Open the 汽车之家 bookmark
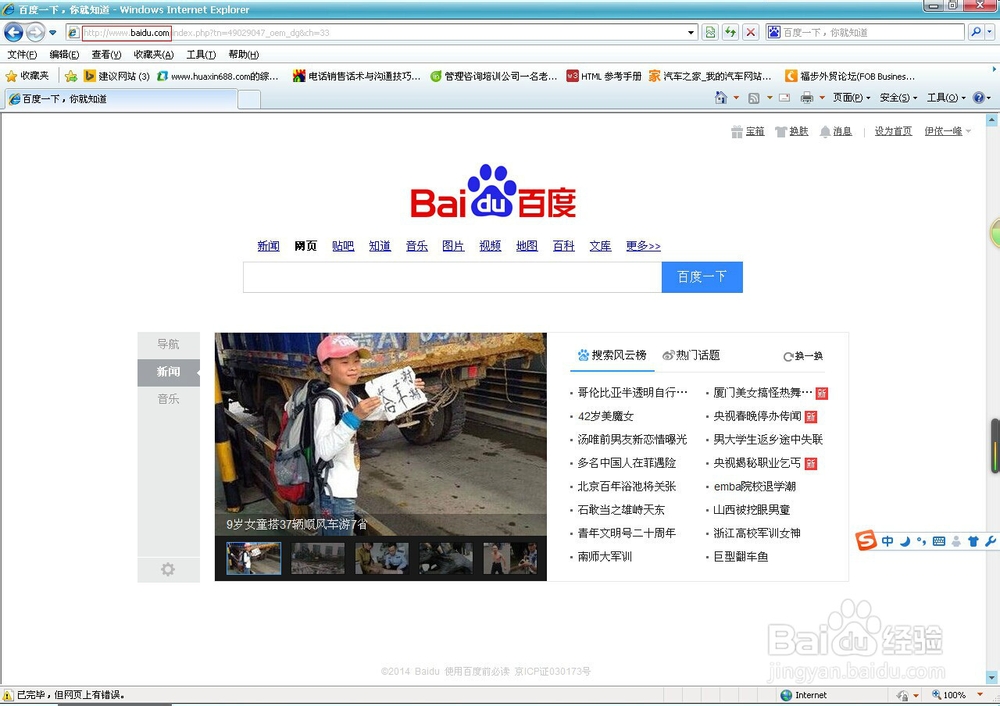This screenshot has width=1000, height=706. click(710, 77)
